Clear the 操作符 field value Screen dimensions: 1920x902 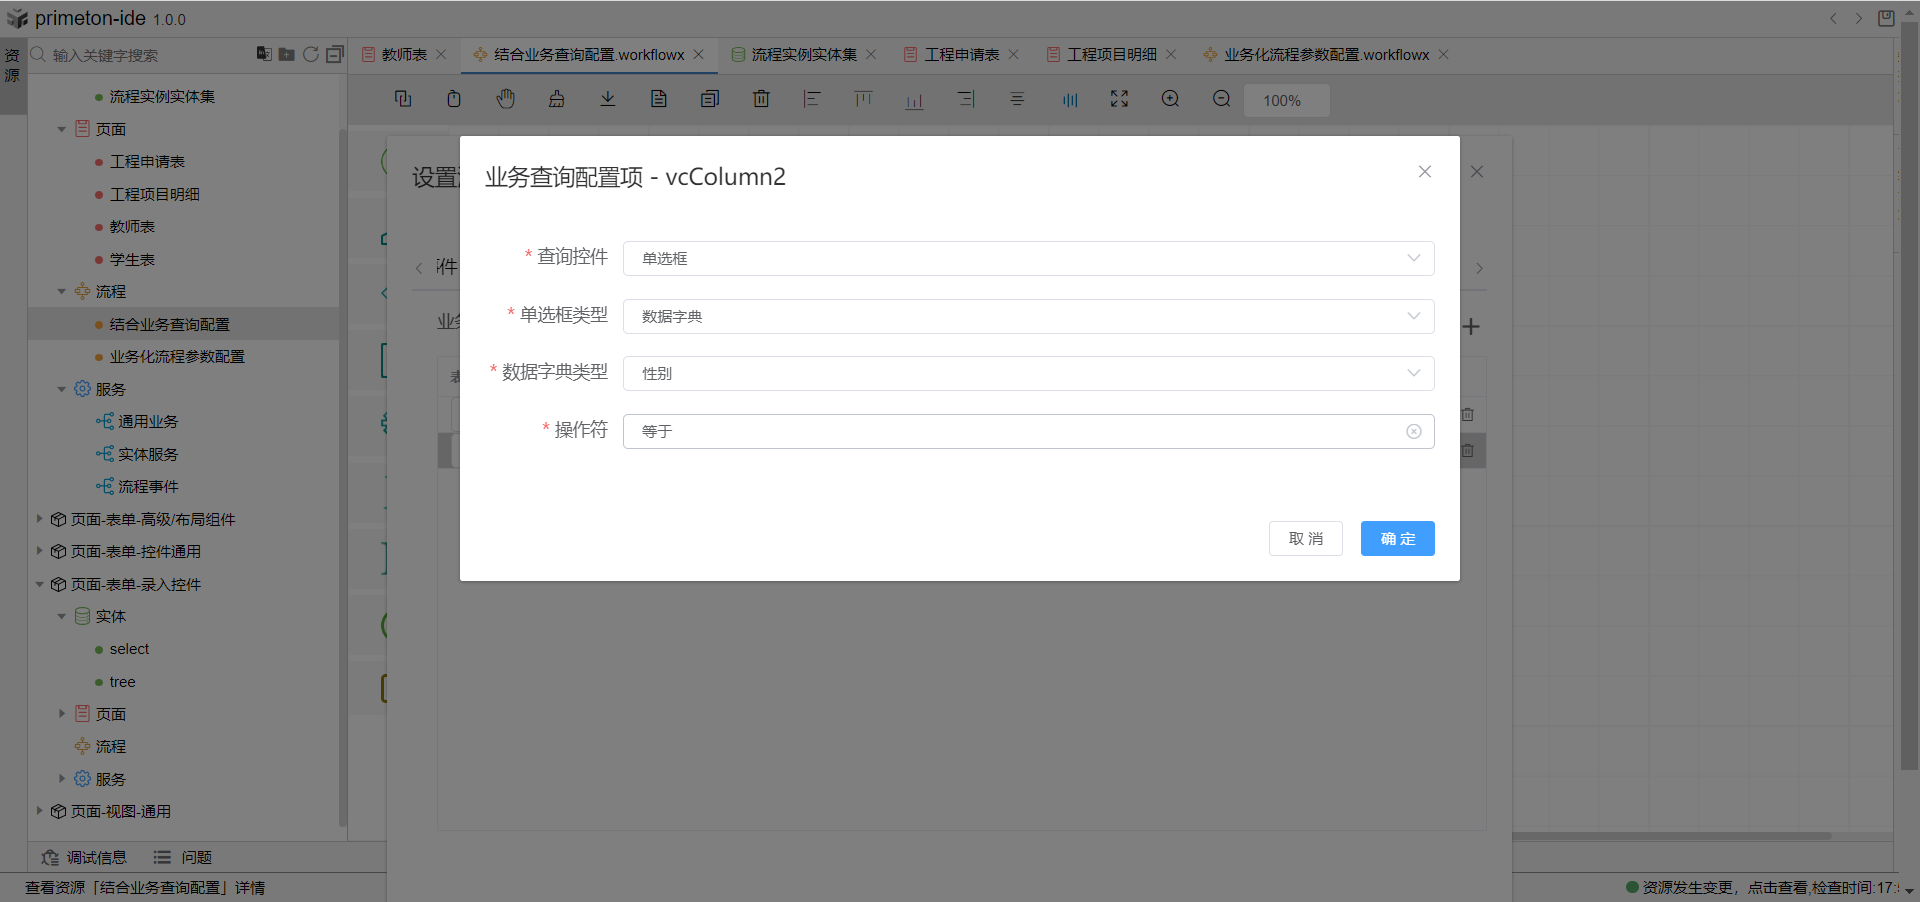1413,432
